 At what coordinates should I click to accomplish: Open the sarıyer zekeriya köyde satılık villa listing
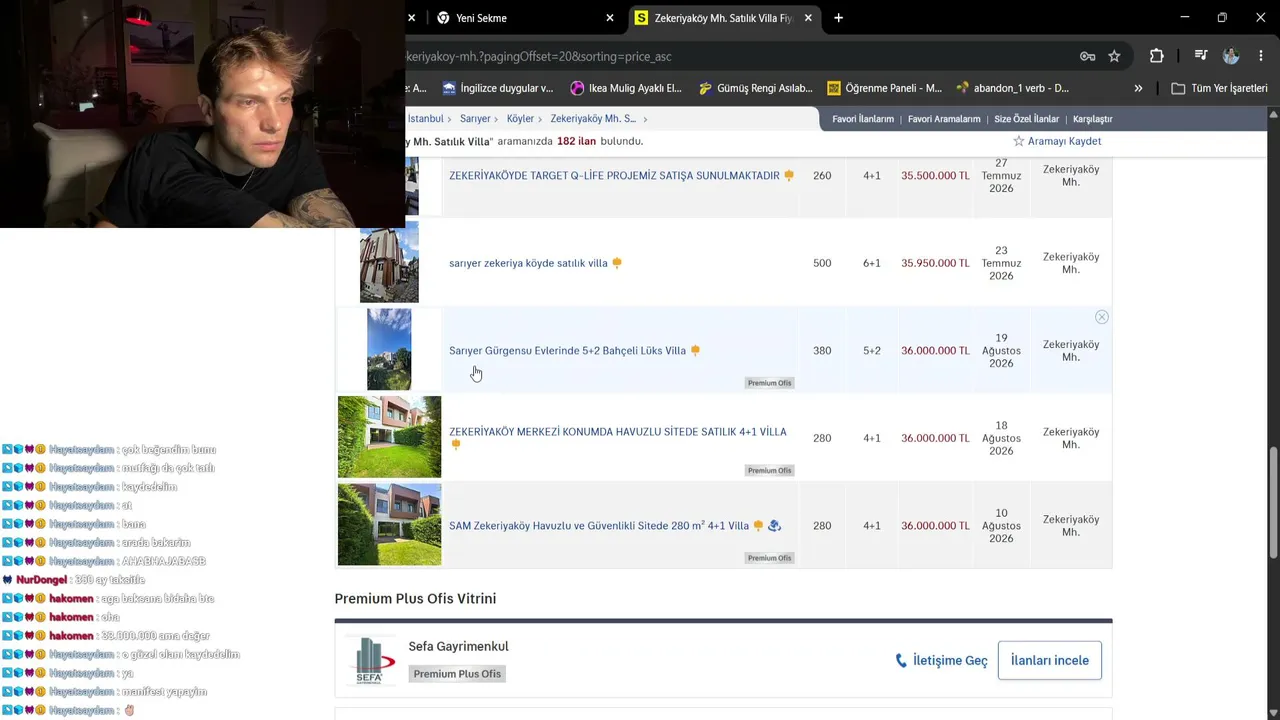click(x=528, y=263)
